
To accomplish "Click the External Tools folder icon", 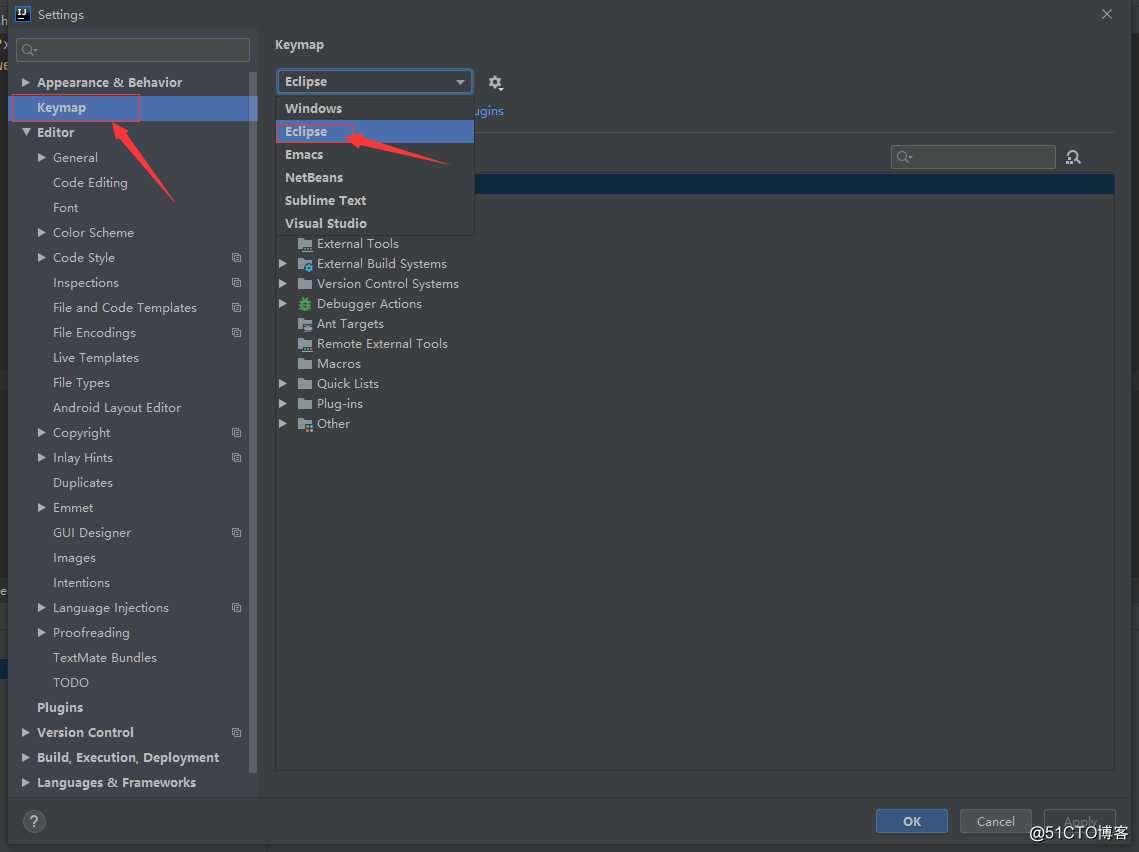I will [x=305, y=244].
